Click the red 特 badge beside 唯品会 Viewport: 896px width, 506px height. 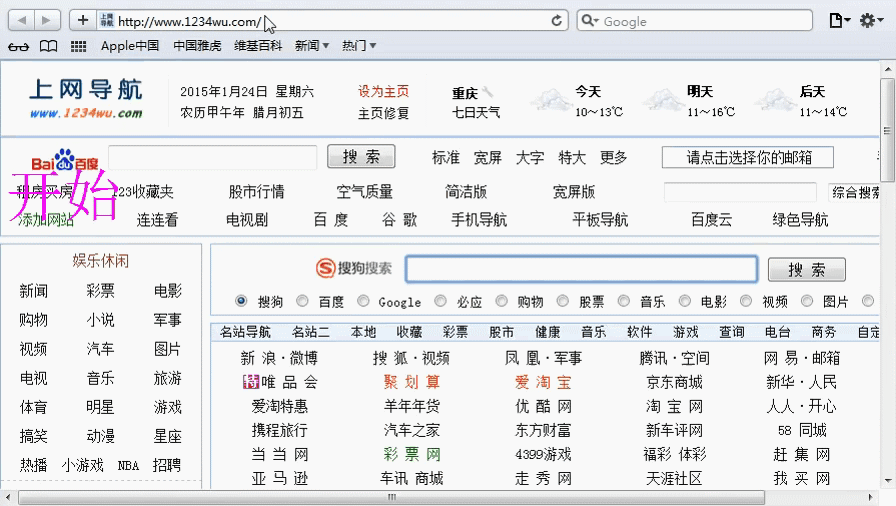(x=251, y=381)
